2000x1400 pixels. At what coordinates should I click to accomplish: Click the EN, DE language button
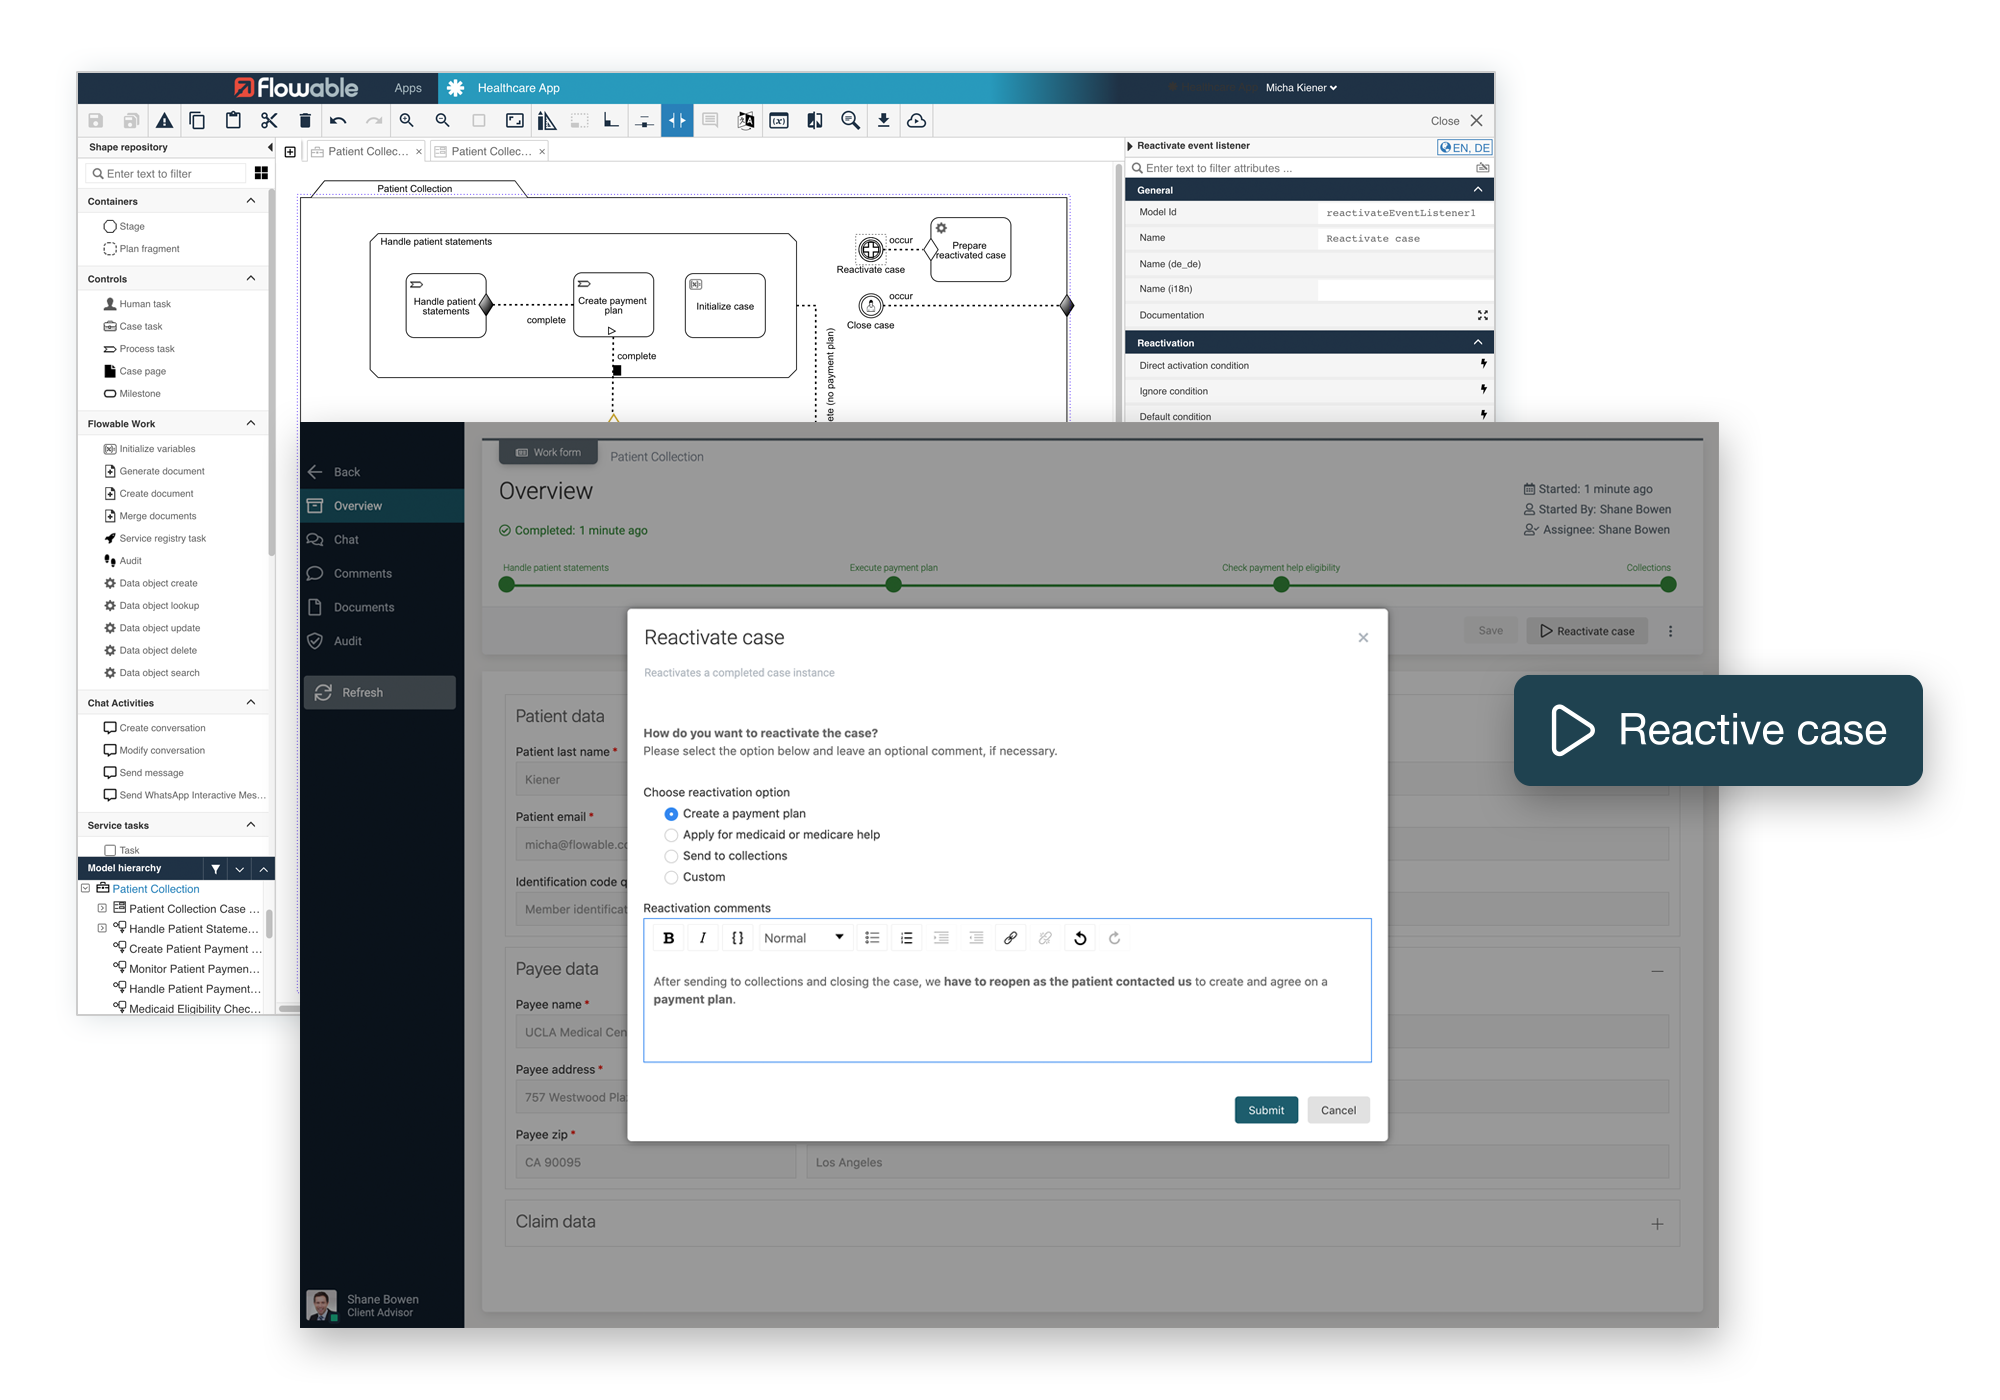click(x=1465, y=147)
